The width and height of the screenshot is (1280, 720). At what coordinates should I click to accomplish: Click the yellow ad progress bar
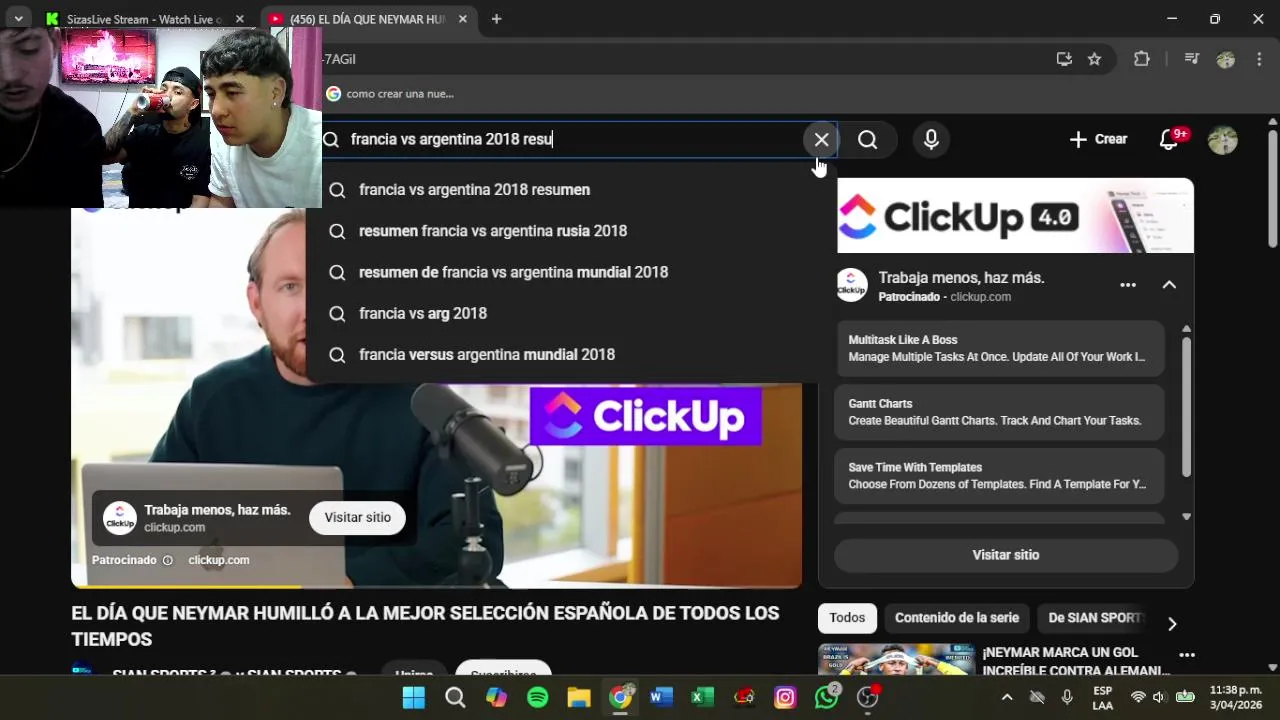[x=187, y=586]
